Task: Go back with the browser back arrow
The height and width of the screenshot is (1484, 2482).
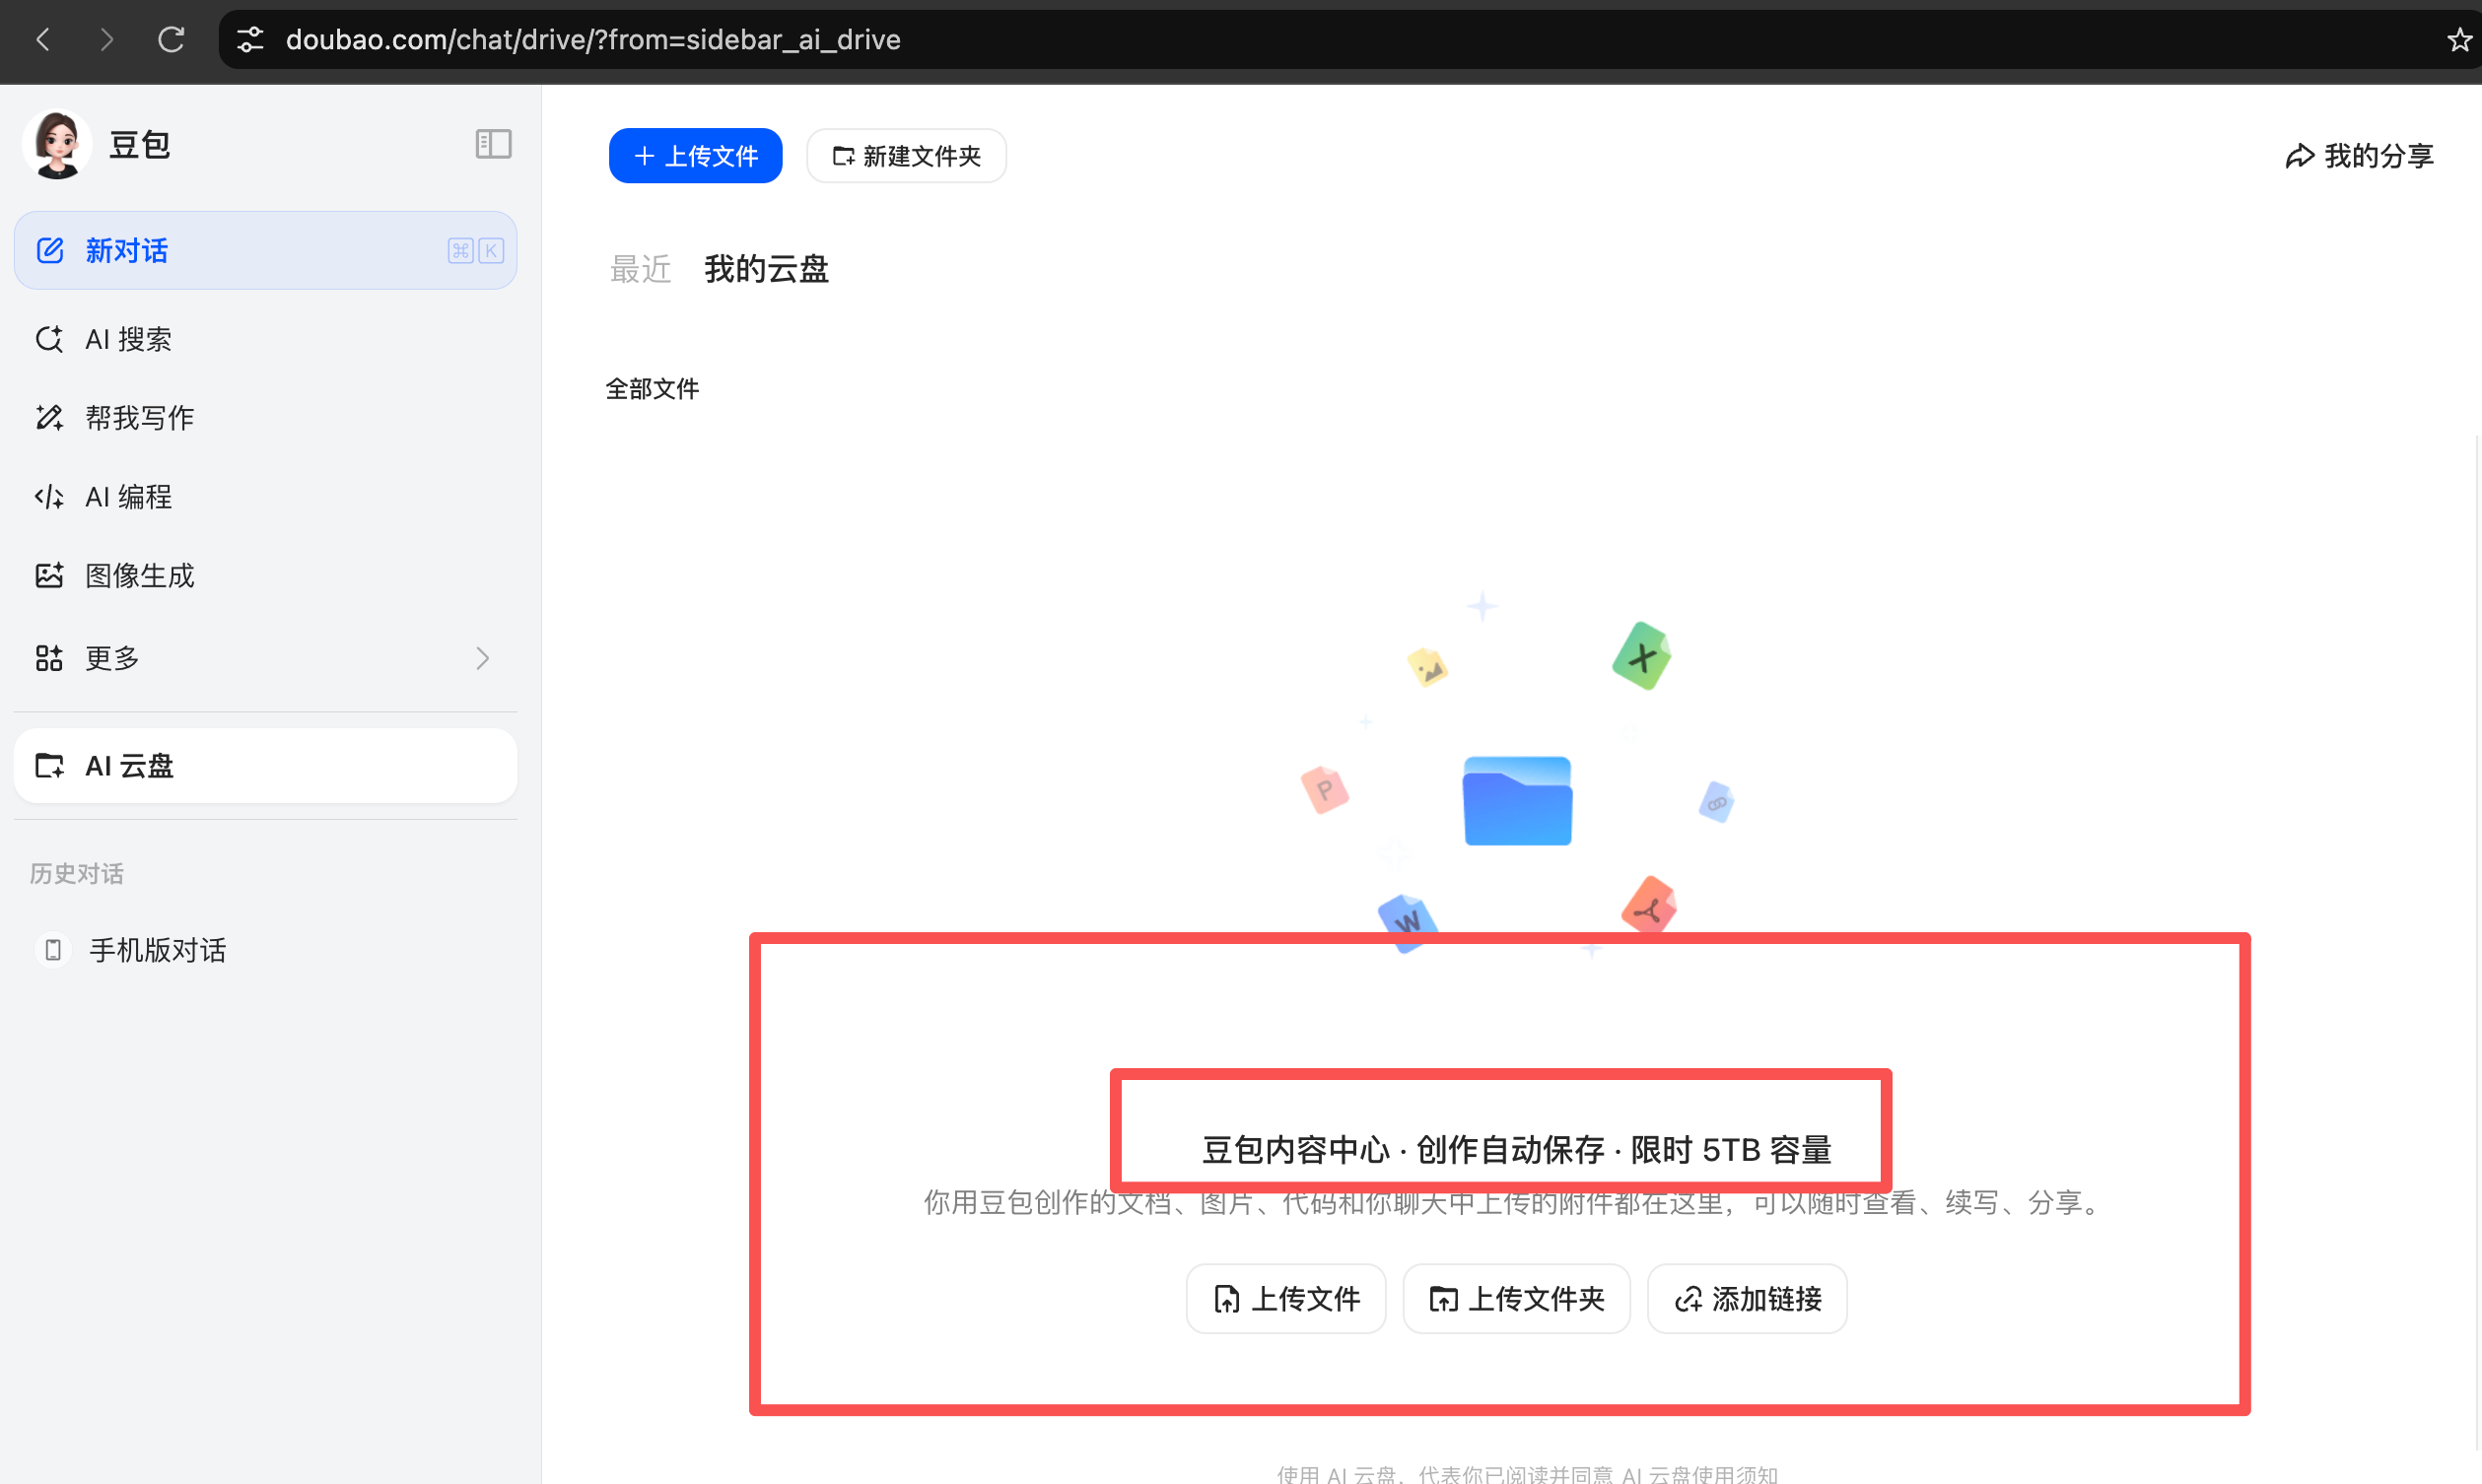Action: click(x=42, y=40)
